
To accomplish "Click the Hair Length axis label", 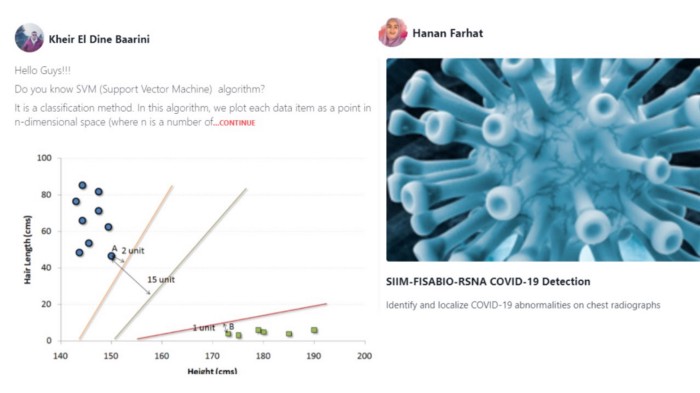I will pyautogui.click(x=28, y=250).
